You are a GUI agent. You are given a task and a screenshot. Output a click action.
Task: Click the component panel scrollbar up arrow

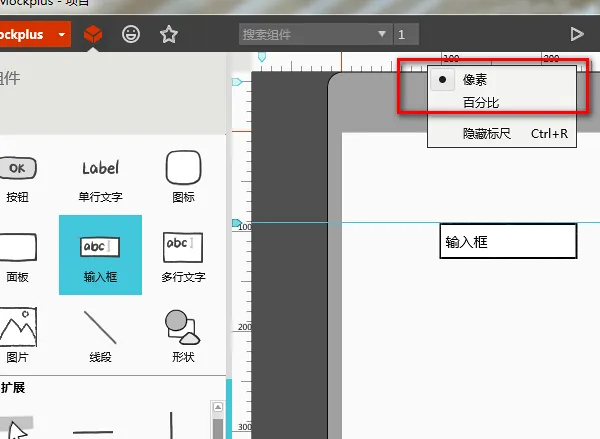(x=216, y=407)
